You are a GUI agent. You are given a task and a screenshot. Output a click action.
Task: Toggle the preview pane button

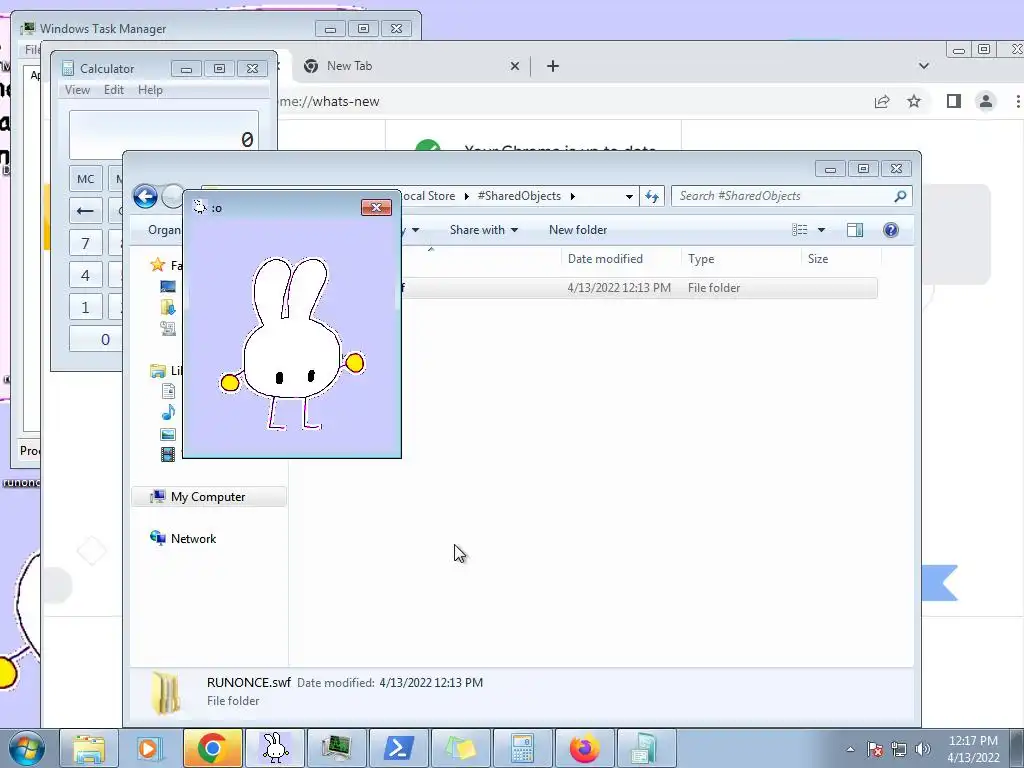(855, 230)
